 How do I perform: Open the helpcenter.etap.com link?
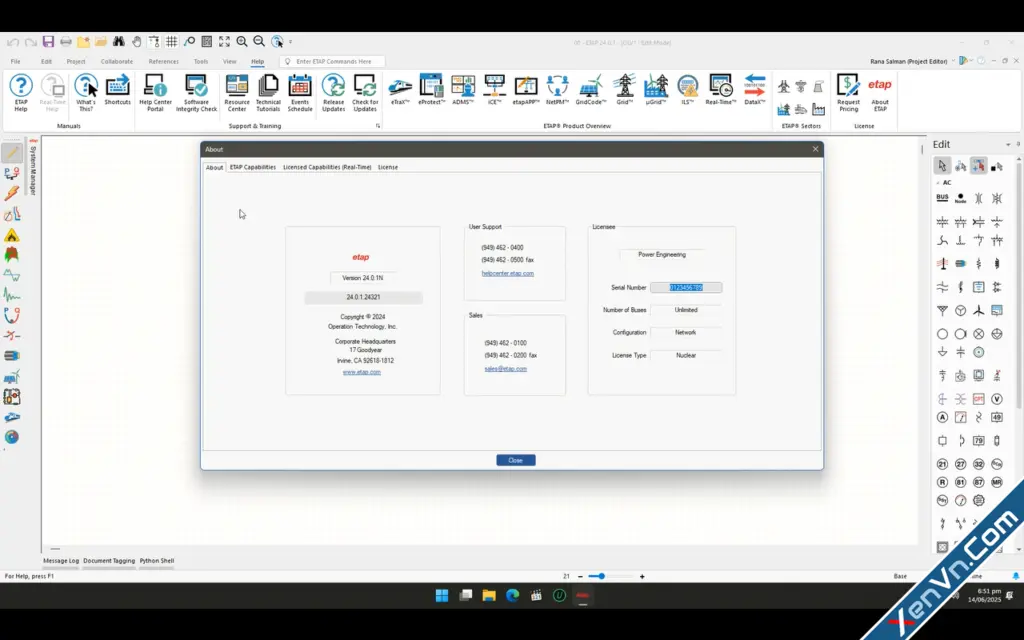[507, 274]
